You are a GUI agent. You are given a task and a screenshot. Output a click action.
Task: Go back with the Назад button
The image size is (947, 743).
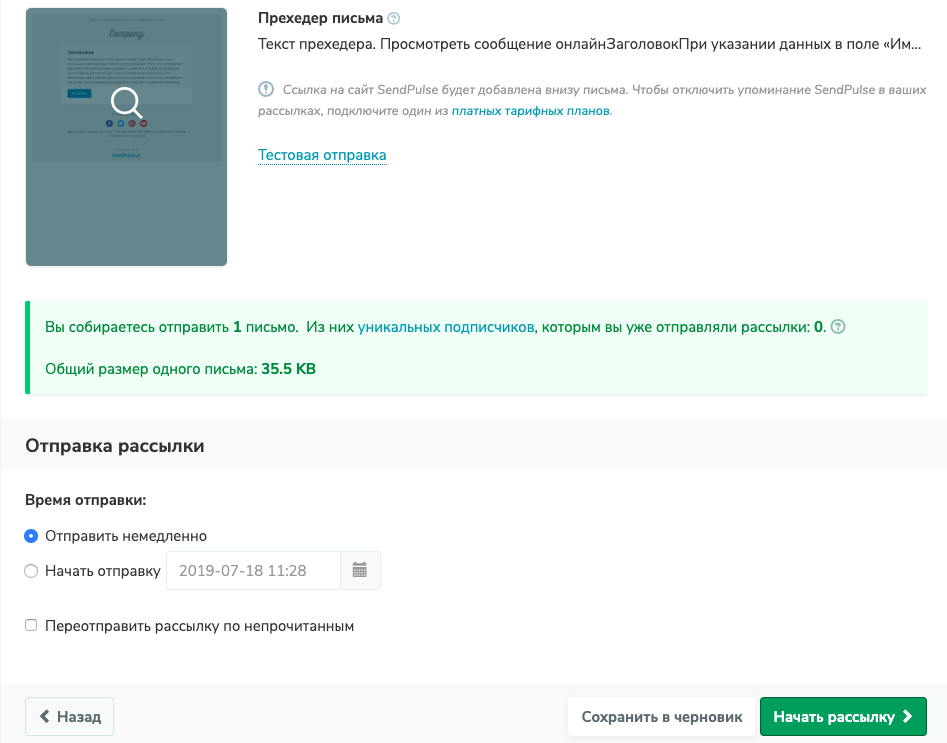point(69,717)
